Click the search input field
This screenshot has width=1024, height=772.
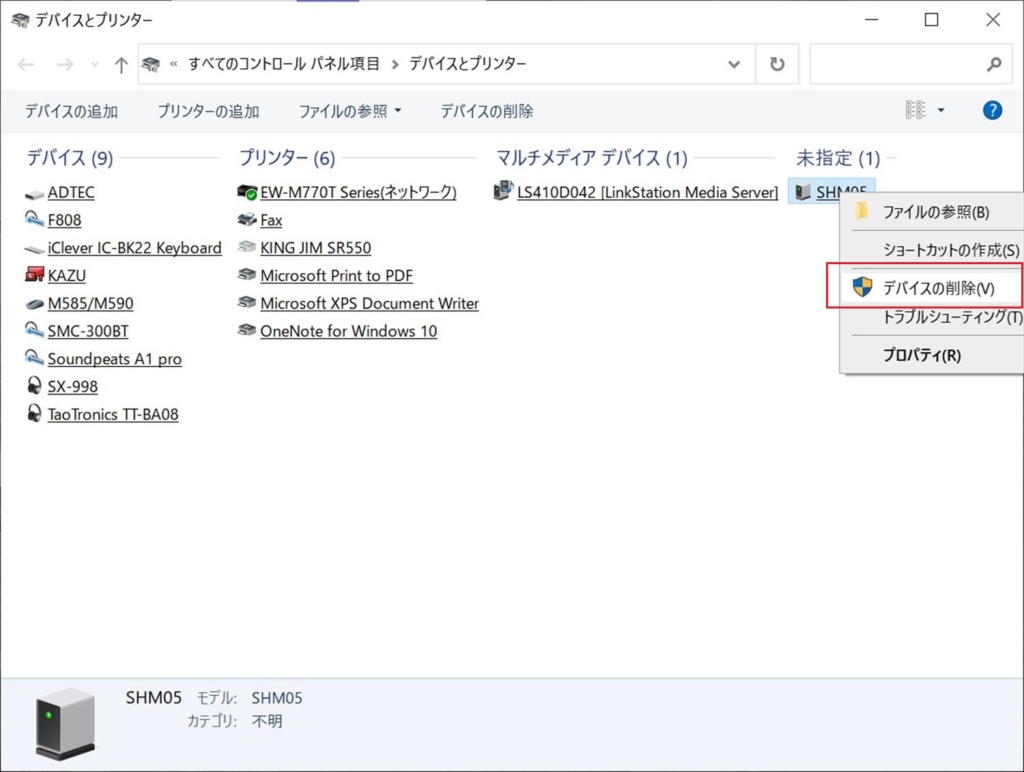tap(895, 64)
